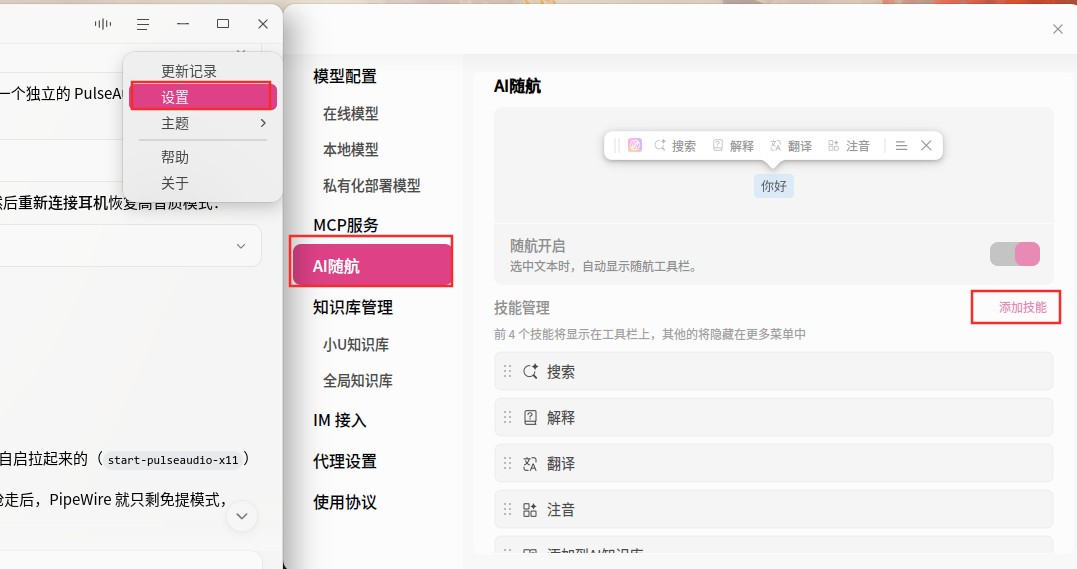This screenshot has width=1077, height=569.
Task: Select AI随航 in the settings sidebar
Action: pos(372,265)
